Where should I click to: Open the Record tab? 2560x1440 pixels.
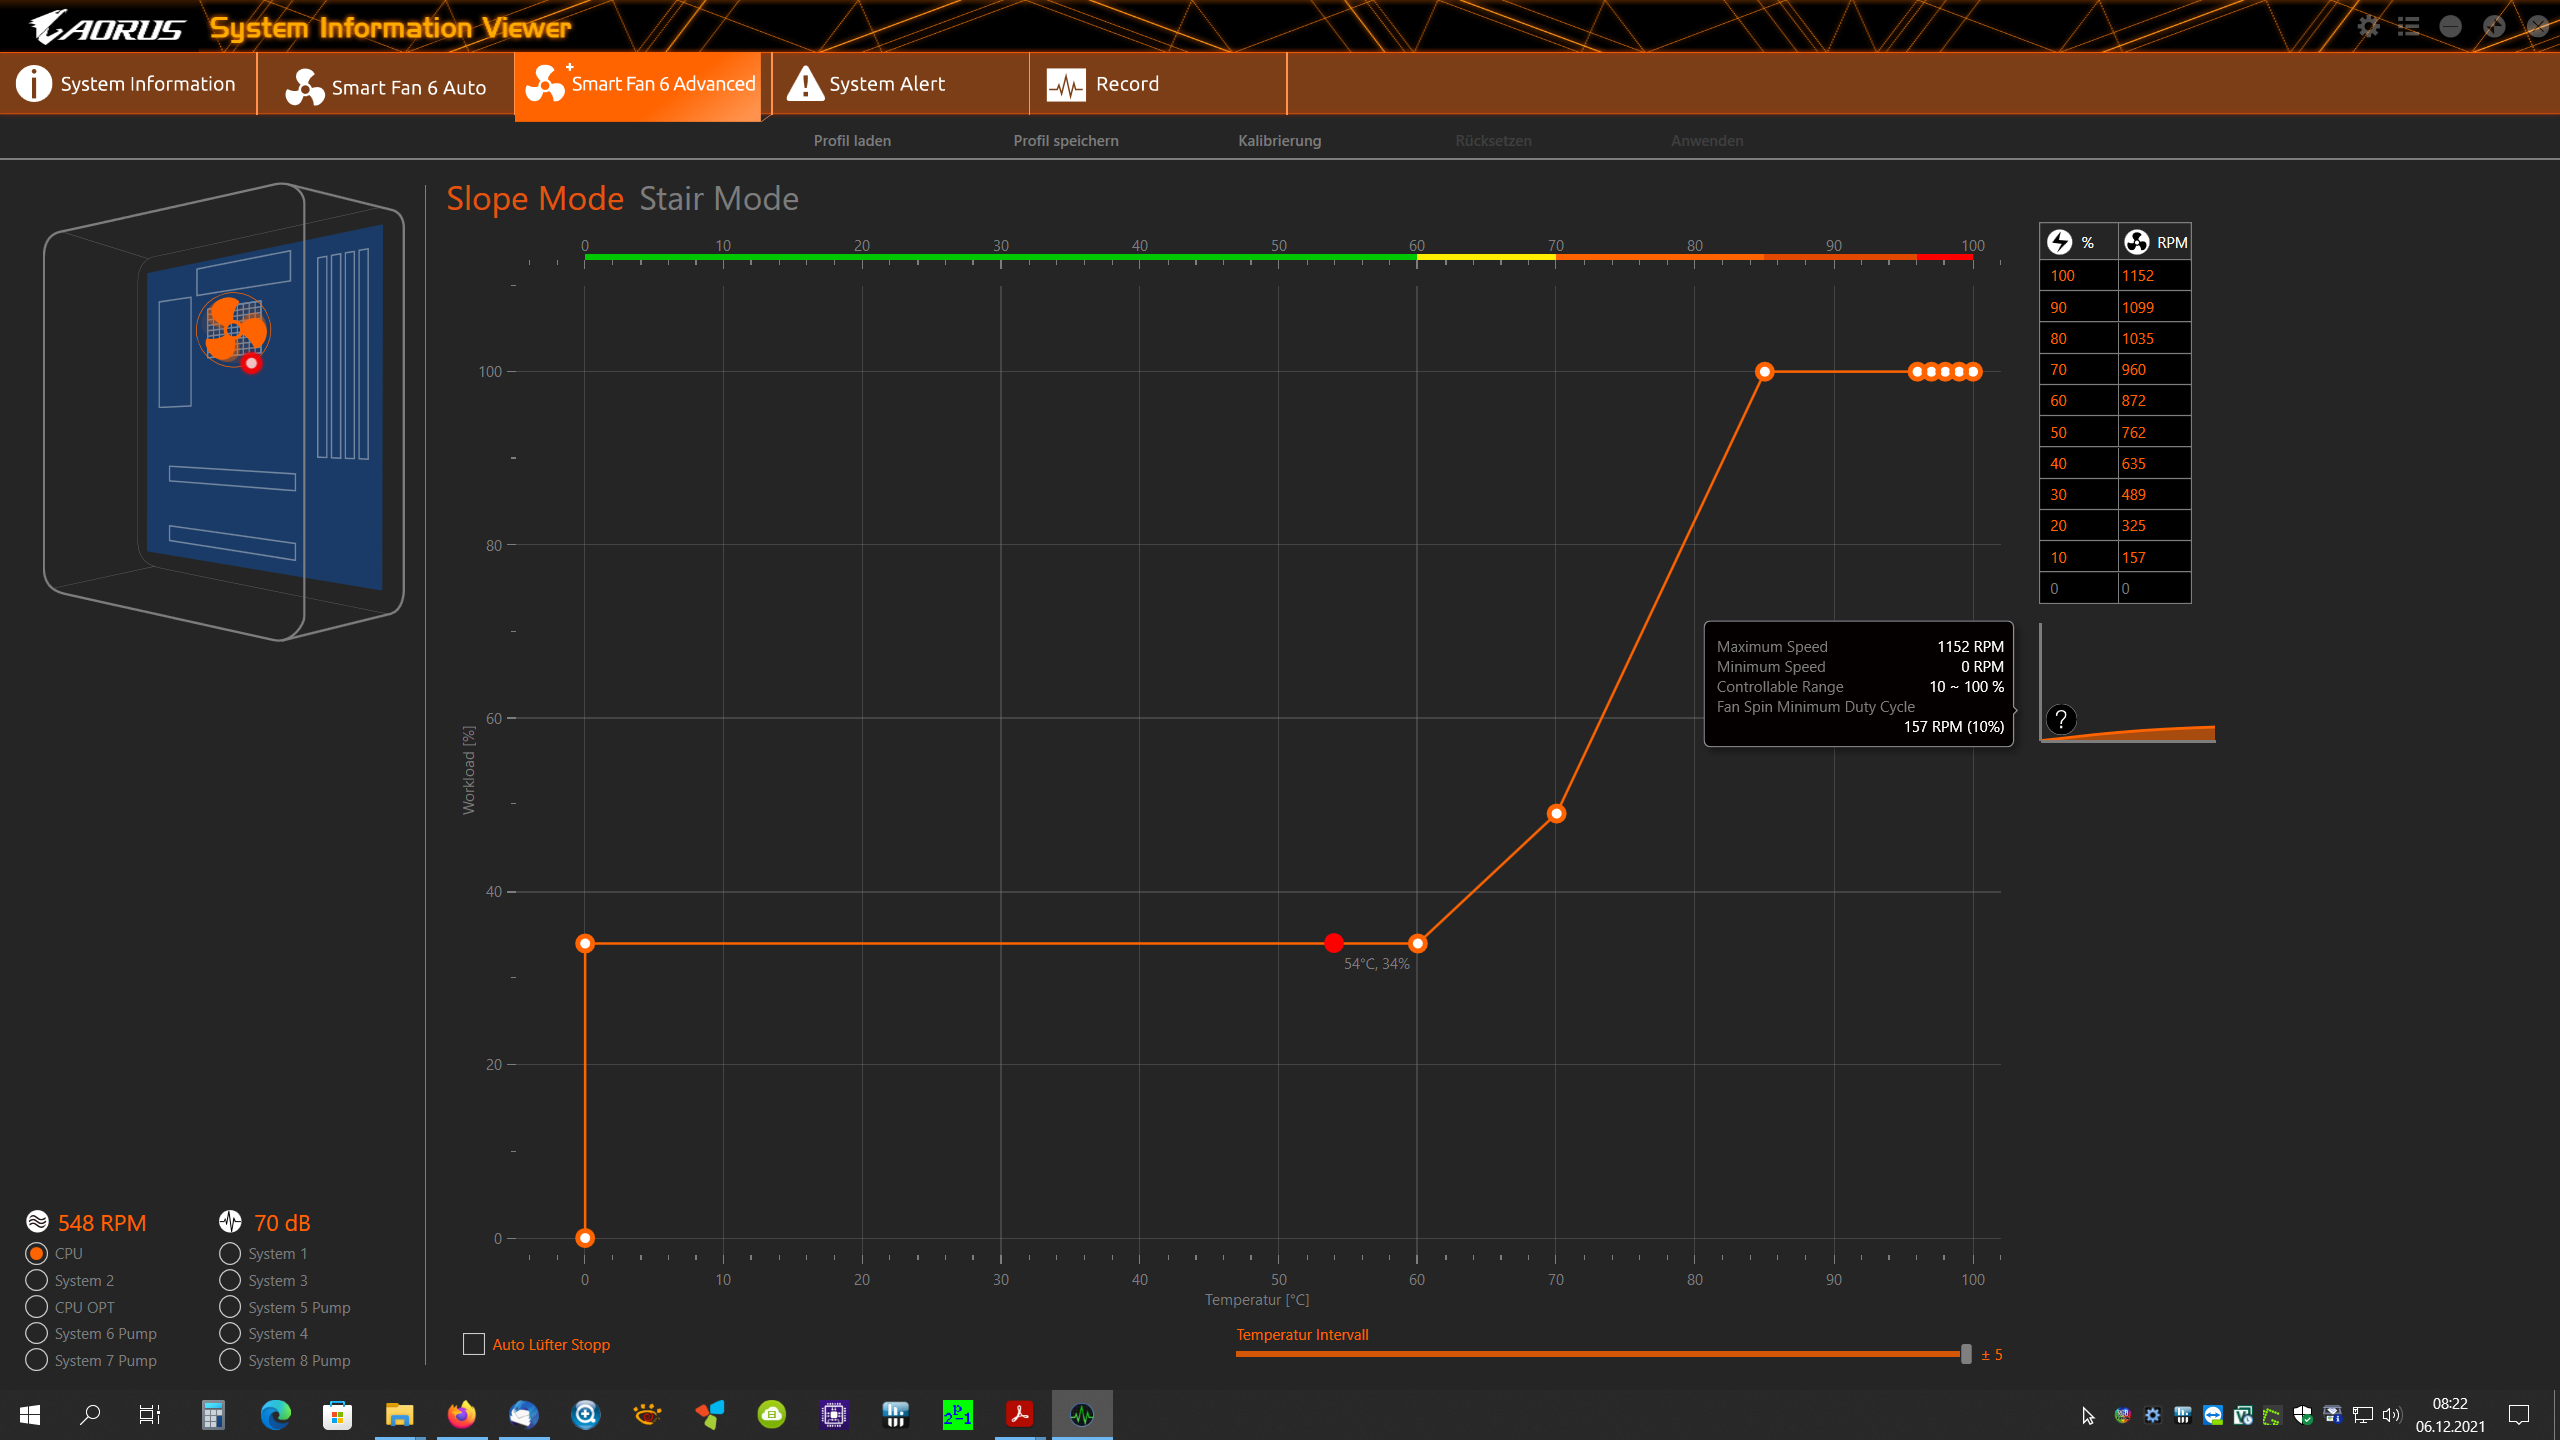point(1126,84)
